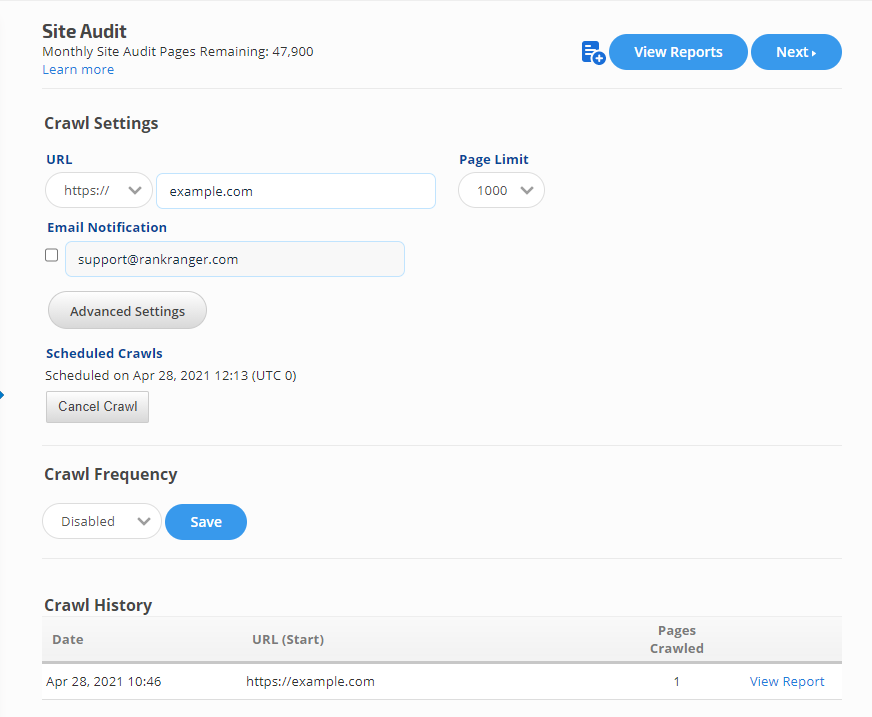Click the Date column header
The height and width of the screenshot is (717, 872).
(68, 640)
